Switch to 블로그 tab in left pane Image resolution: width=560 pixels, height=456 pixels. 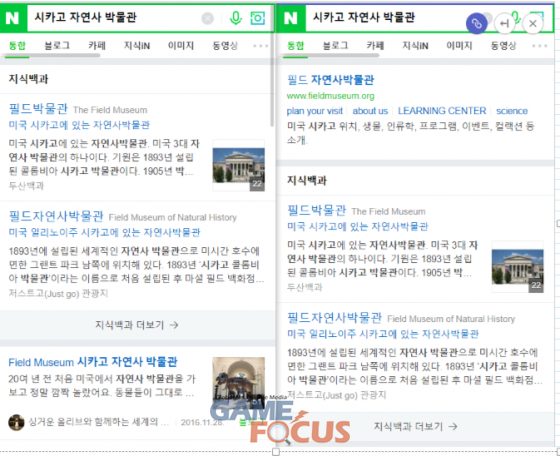pos(57,46)
